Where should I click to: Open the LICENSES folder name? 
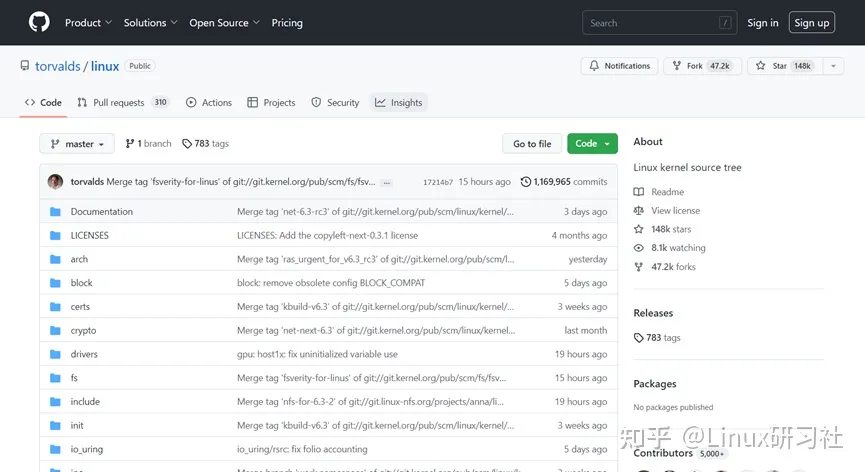(89, 235)
